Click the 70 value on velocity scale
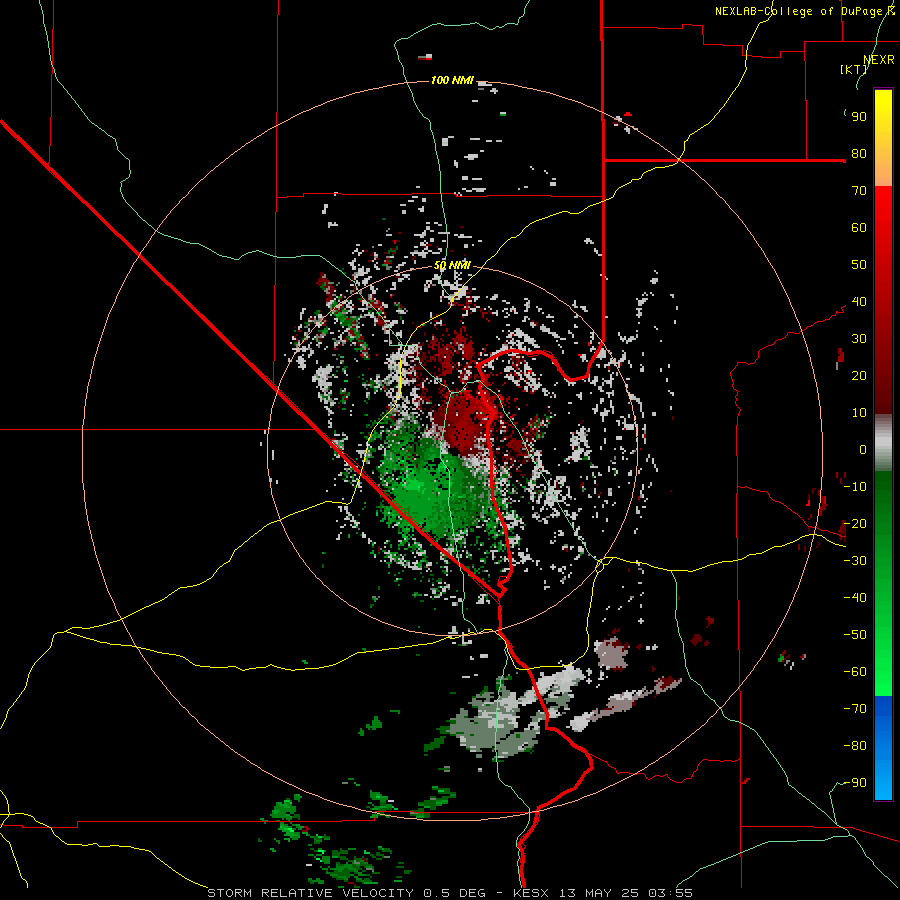Image resolution: width=900 pixels, height=900 pixels. click(x=859, y=191)
